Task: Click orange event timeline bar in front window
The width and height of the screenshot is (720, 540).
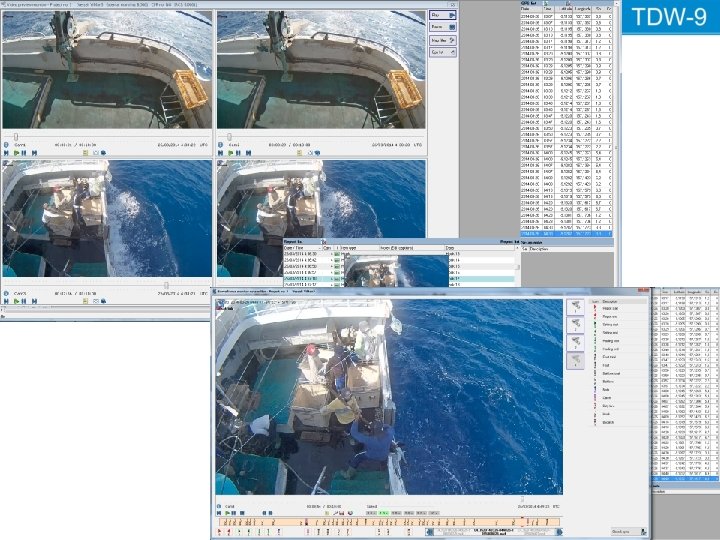Action: coord(389,522)
